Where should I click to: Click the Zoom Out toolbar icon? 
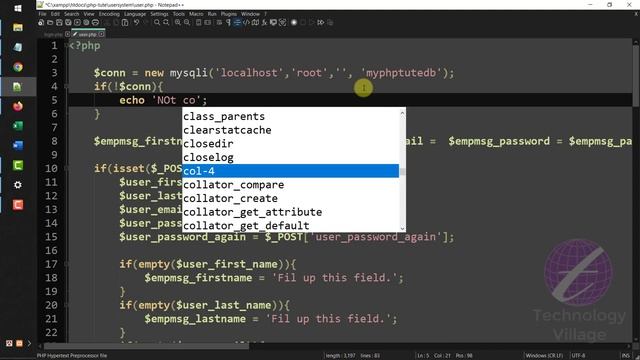[187, 22]
